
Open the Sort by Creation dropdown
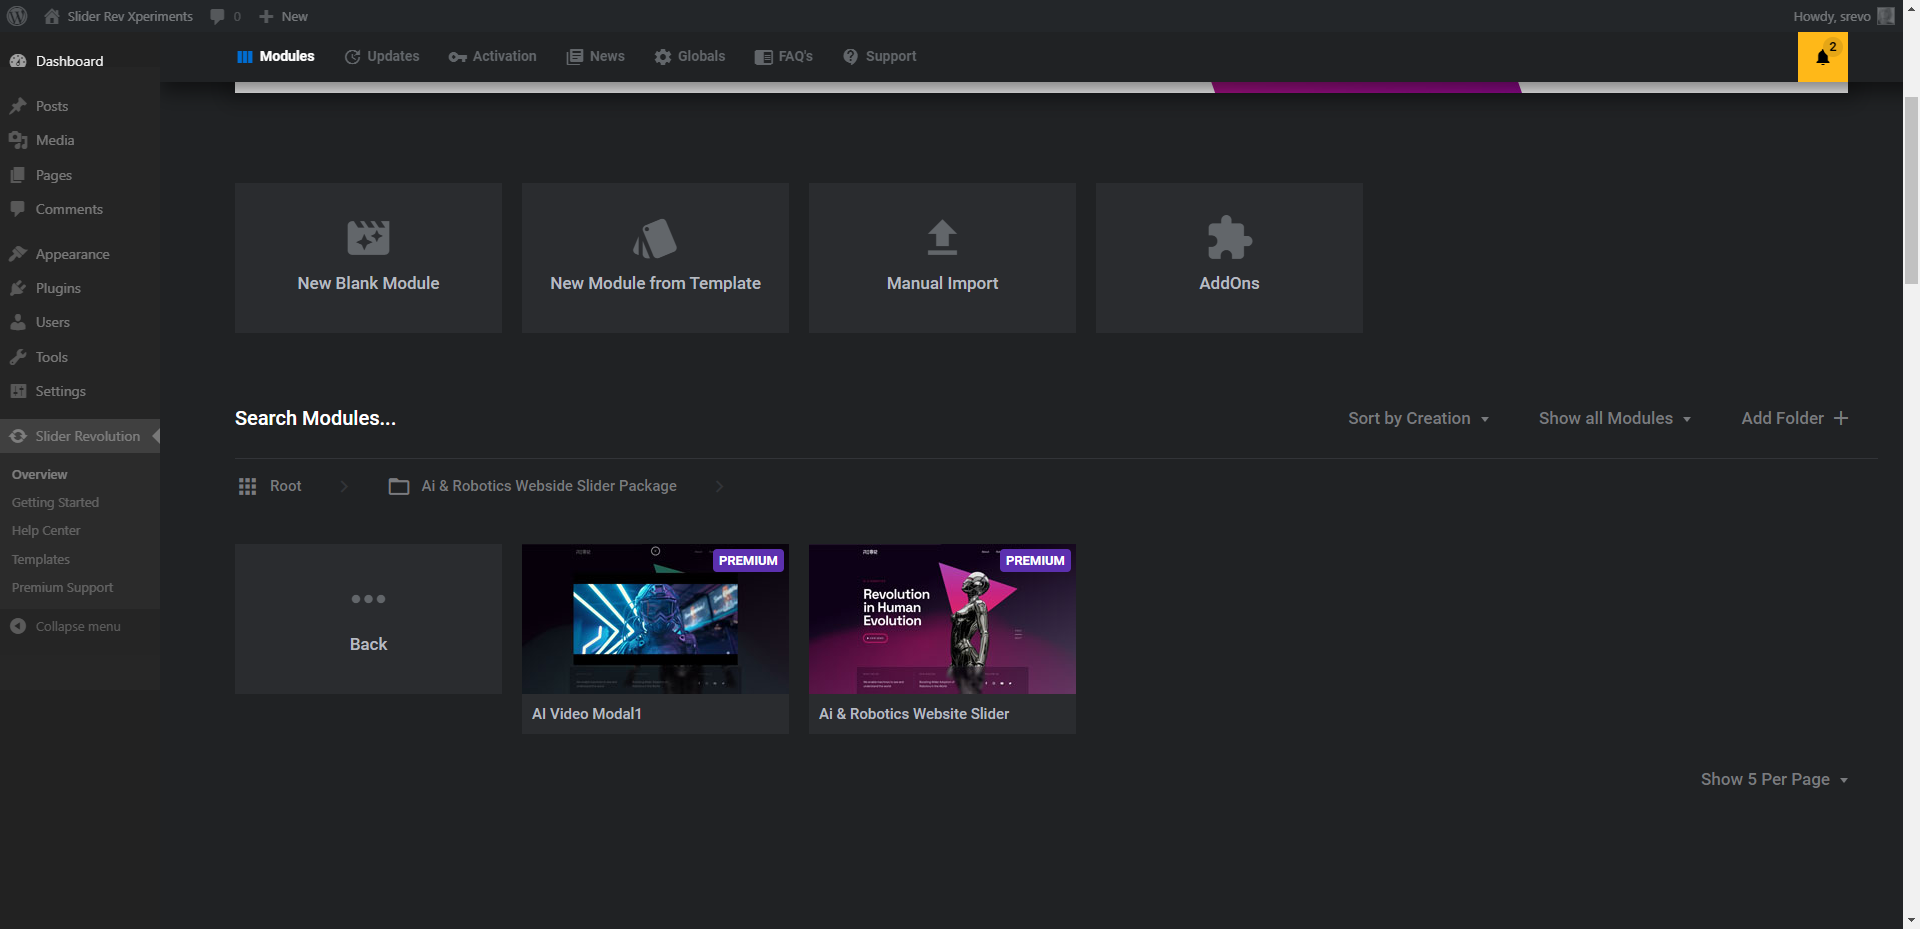[x=1418, y=418]
